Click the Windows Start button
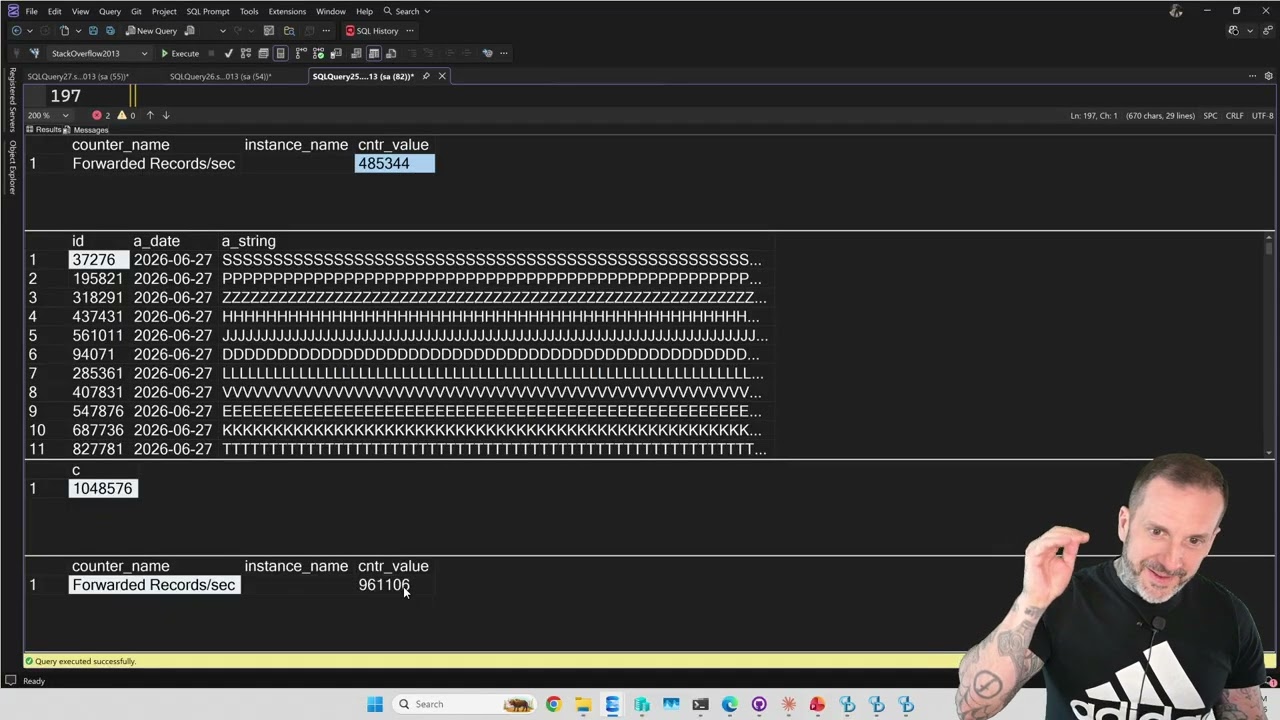The image size is (1280, 720). (375, 704)
